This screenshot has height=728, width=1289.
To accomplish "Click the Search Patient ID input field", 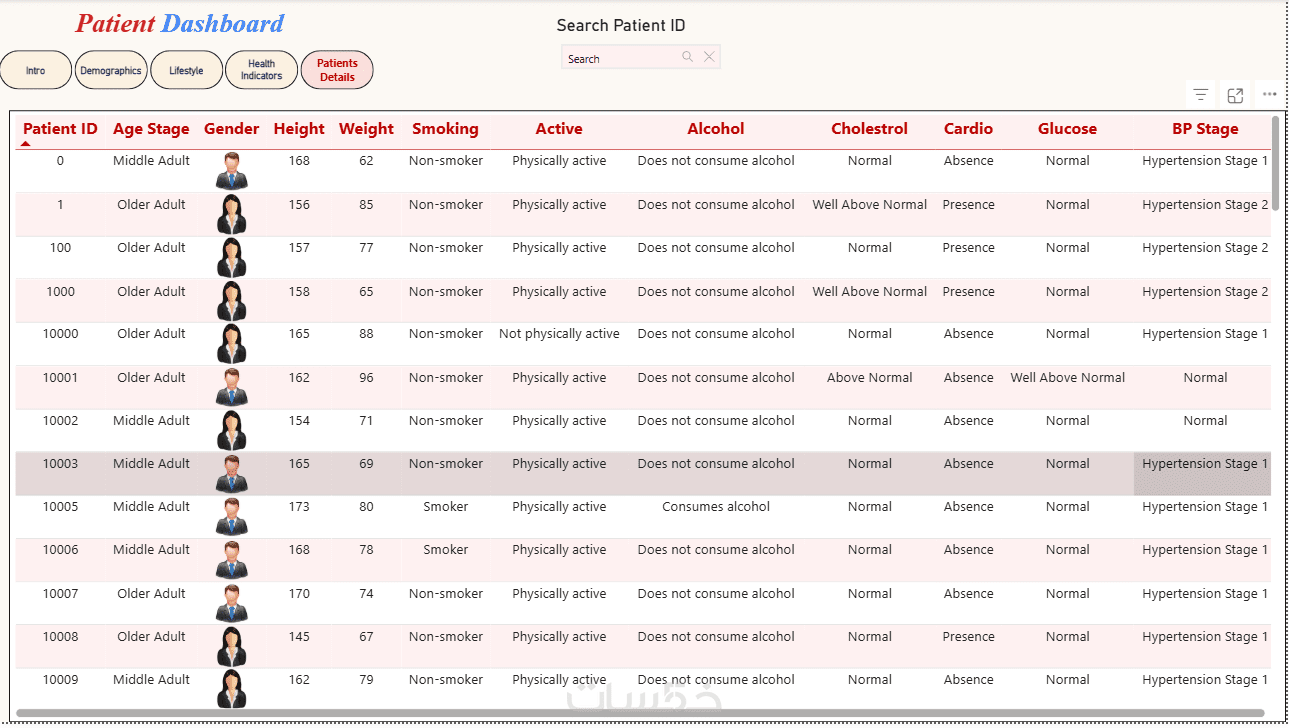I will tap(622, 58).
